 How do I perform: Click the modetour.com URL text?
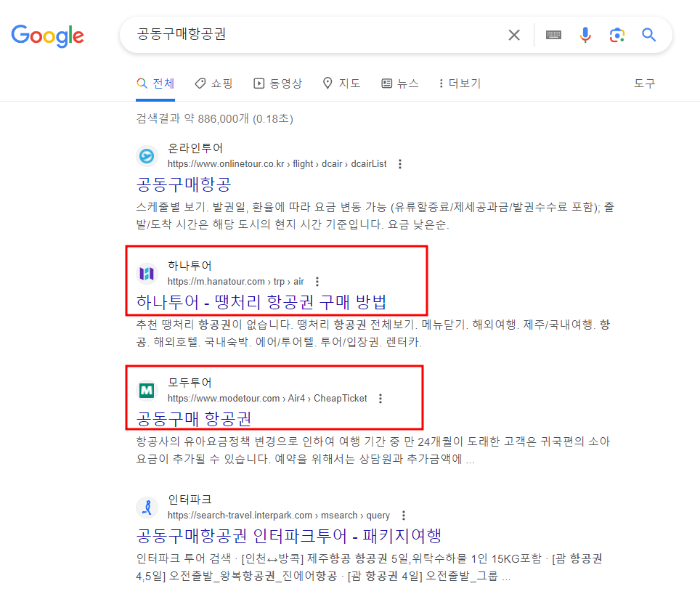click(267, 398)
